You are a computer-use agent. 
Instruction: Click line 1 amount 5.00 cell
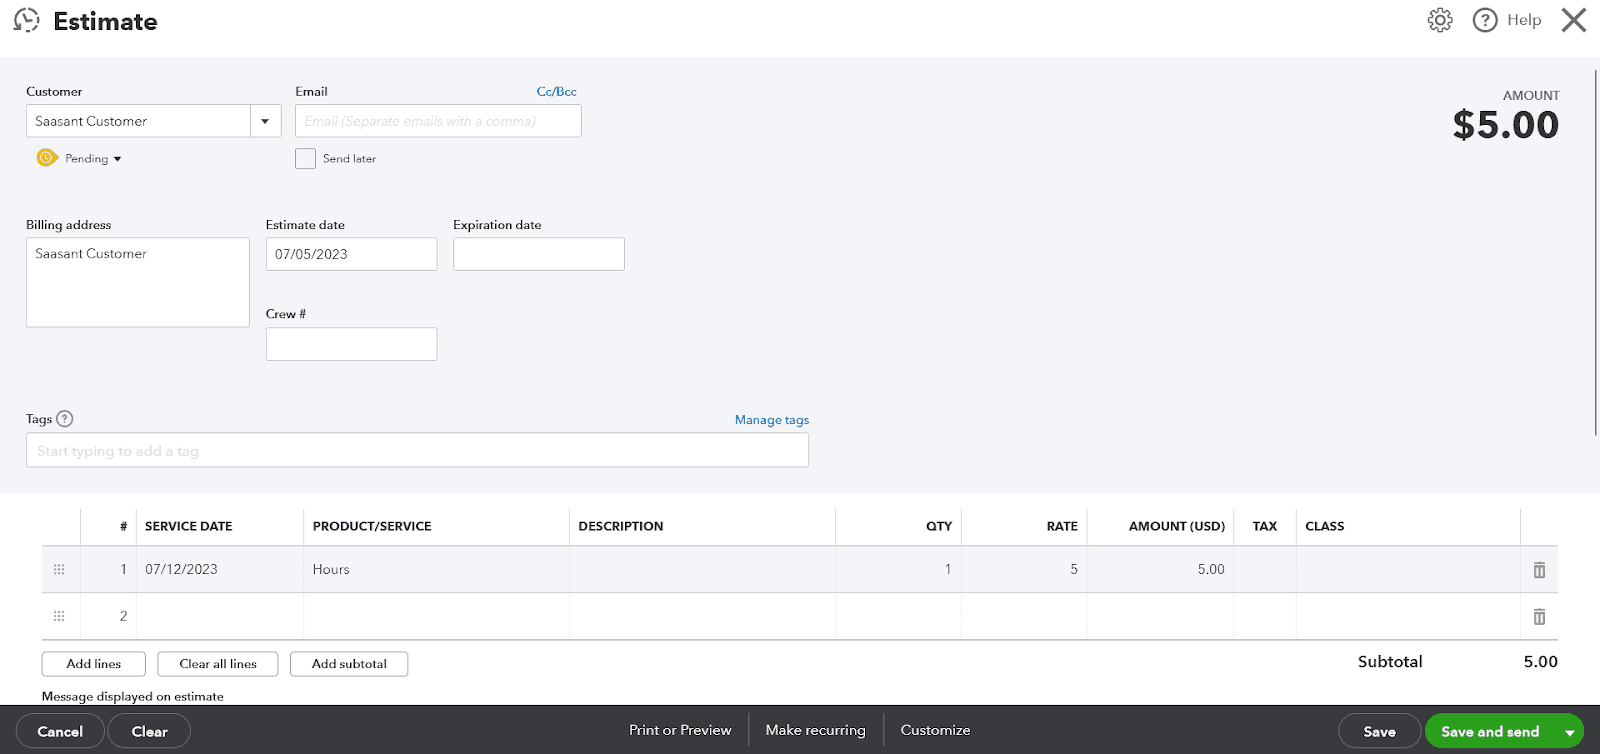[x=1160, y=569]
